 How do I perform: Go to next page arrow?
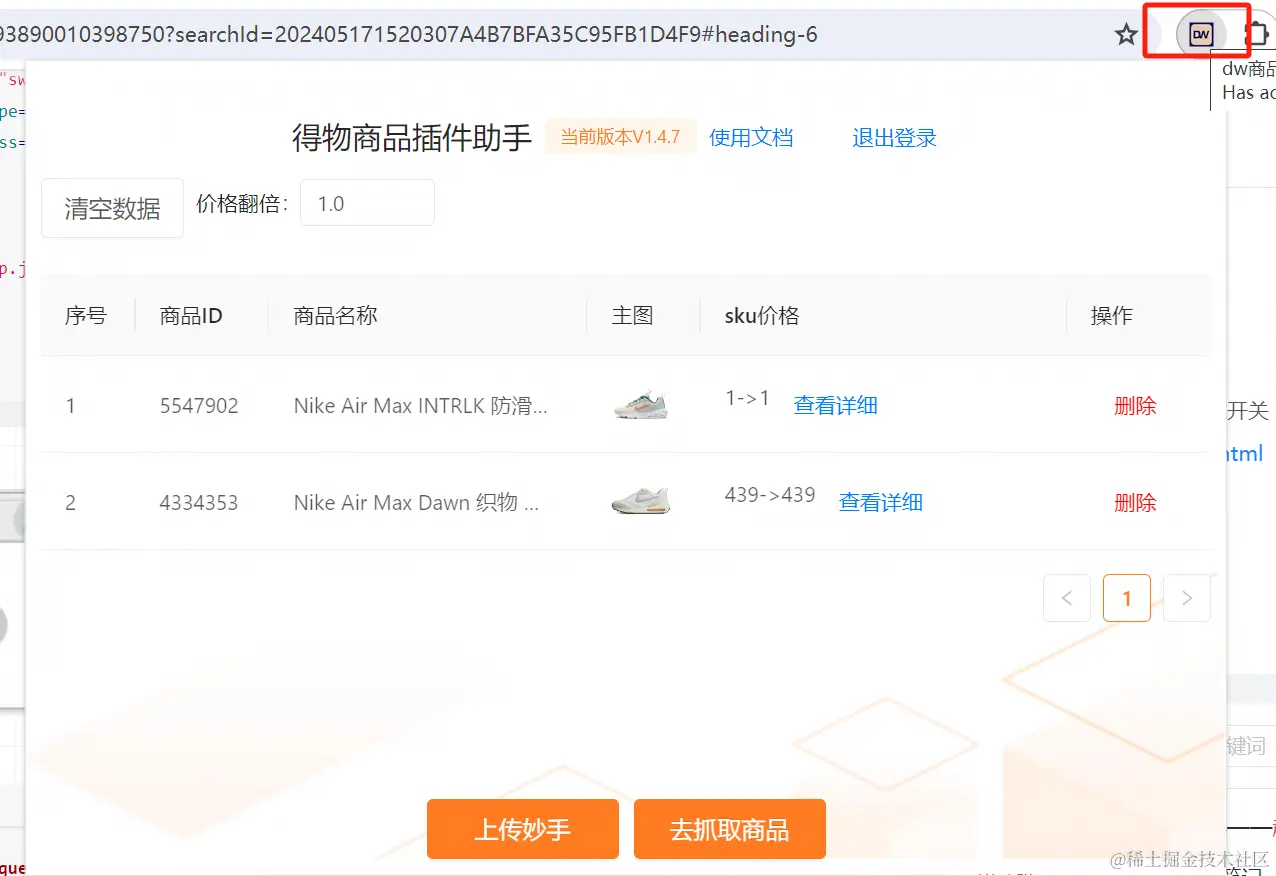(x=1187, y=598)
